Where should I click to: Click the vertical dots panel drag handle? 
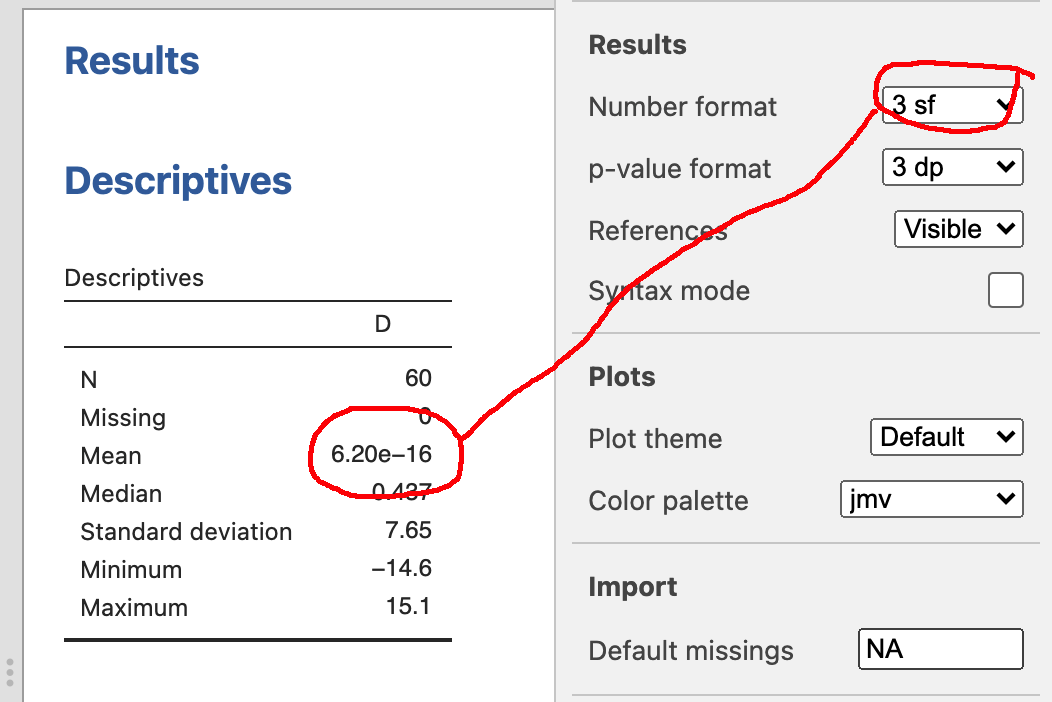[x=10, y=671]
